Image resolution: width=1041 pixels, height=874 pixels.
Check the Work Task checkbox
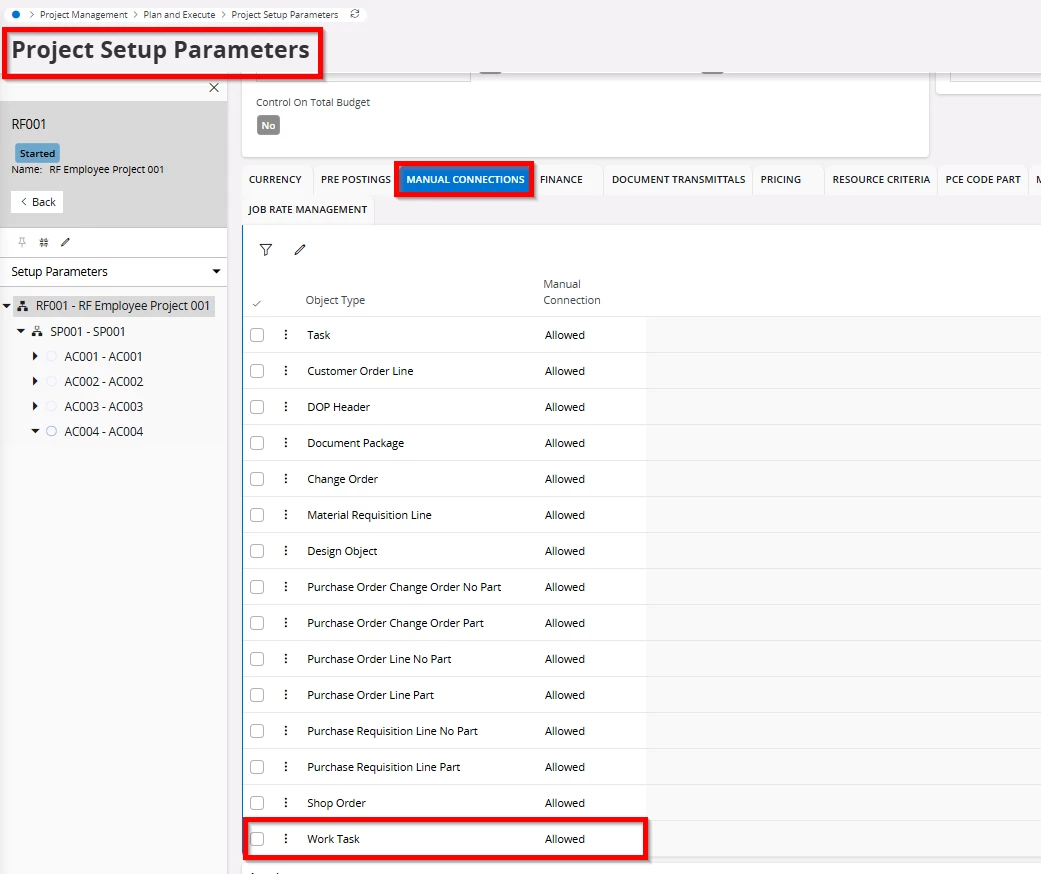(257, 839)
